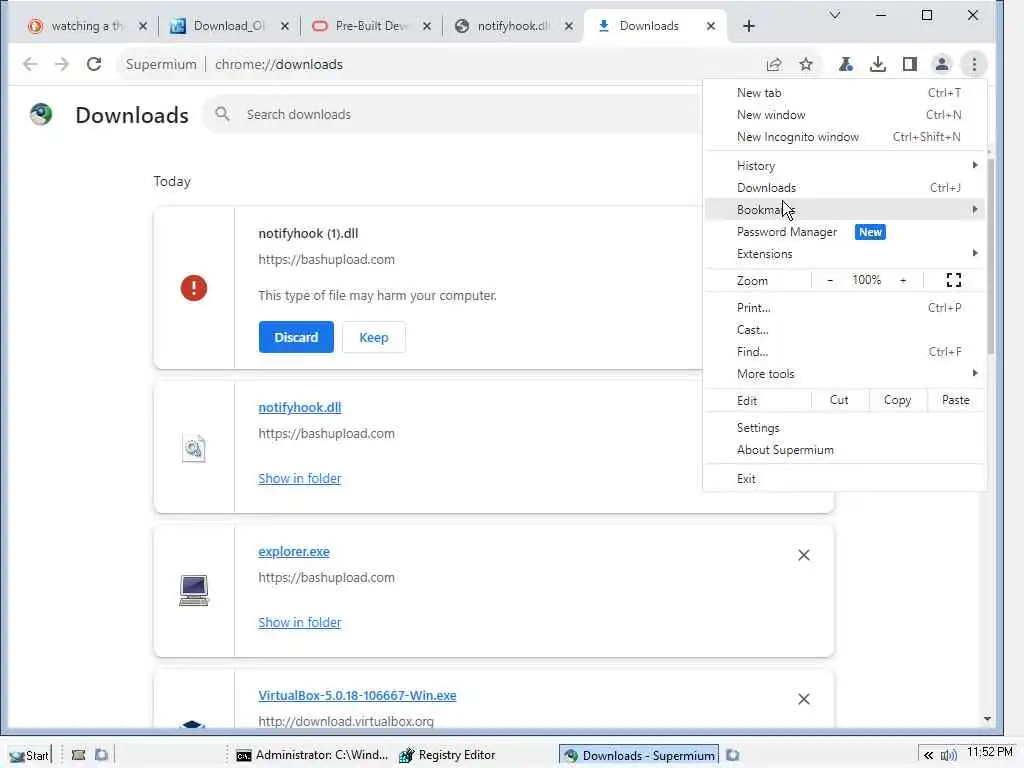Decrease zoom with the minus button
The image size is (1024, 768).
(x=830, y=280)
